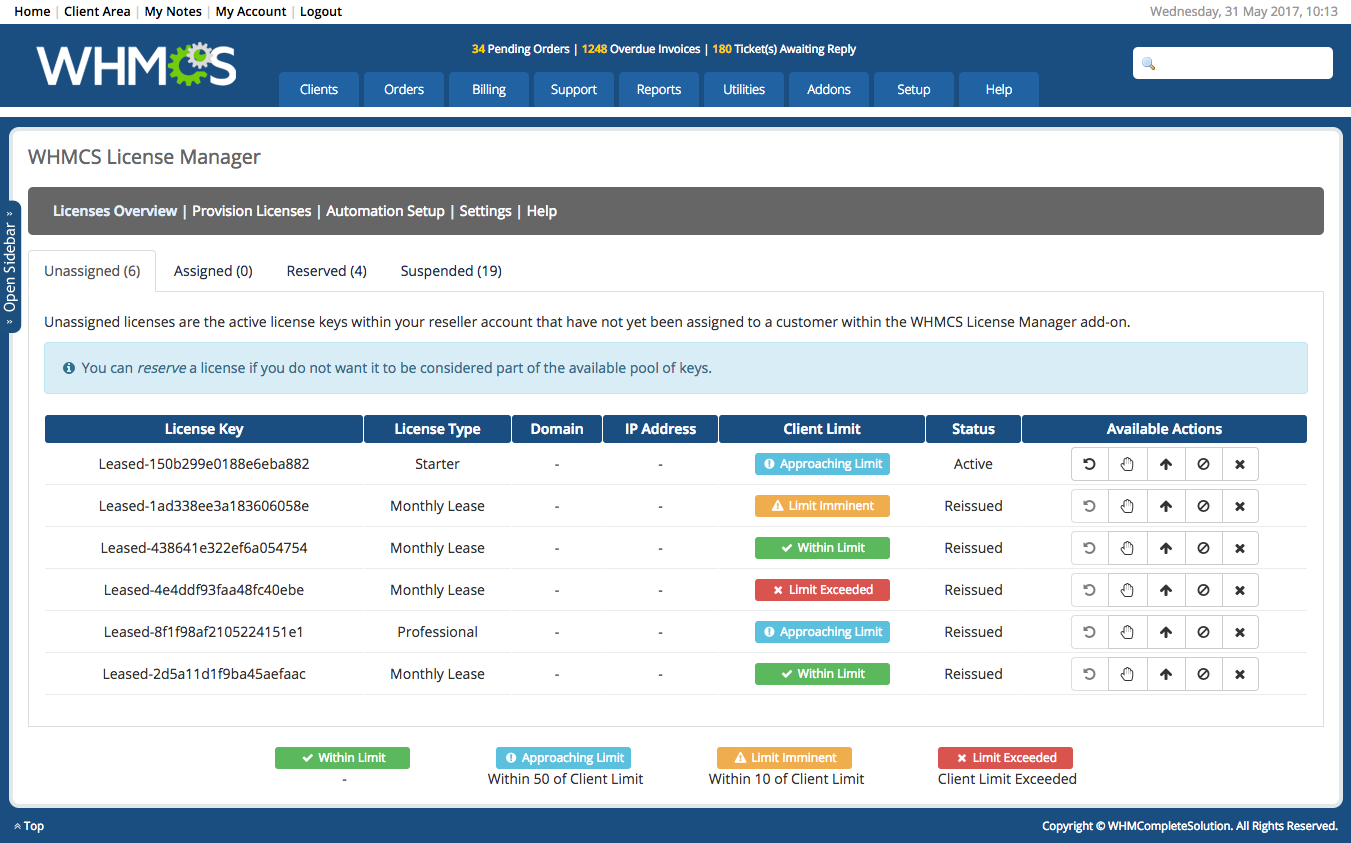View the 34 Pending Orders
The height and width of the screenshot is (843, 1351).
pos(520,49)
